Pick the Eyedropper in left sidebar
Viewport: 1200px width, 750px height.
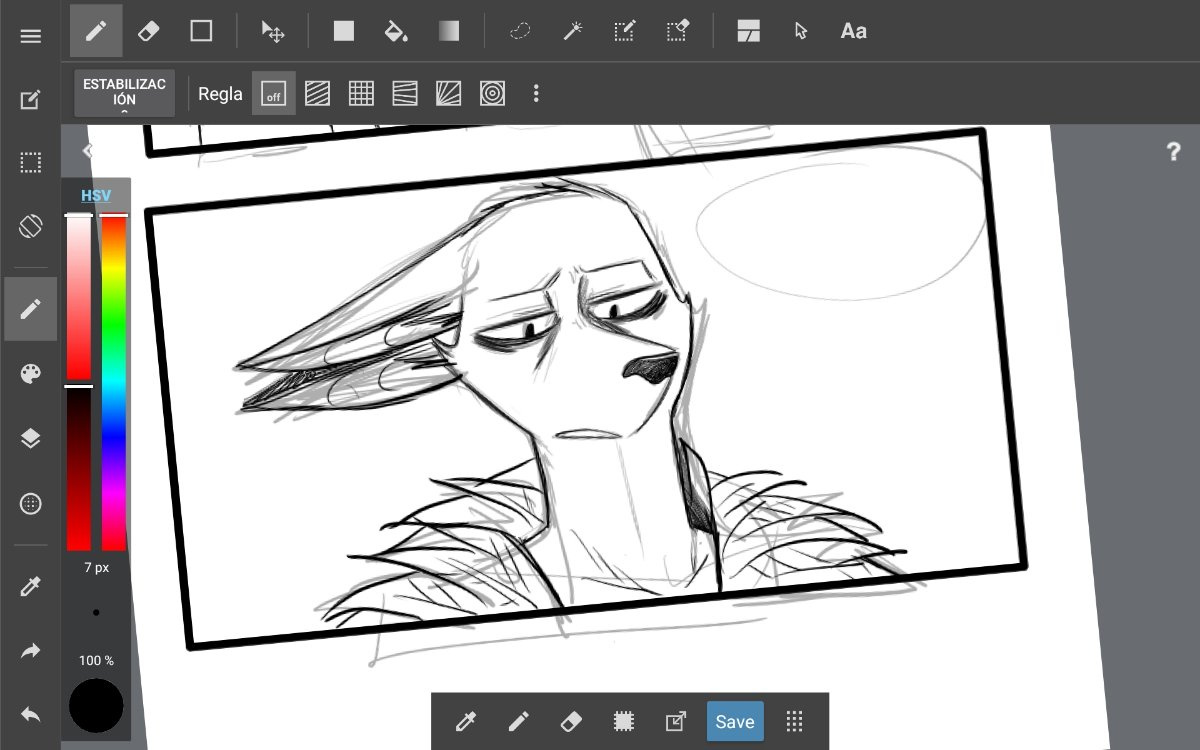[x=30, y=586]
